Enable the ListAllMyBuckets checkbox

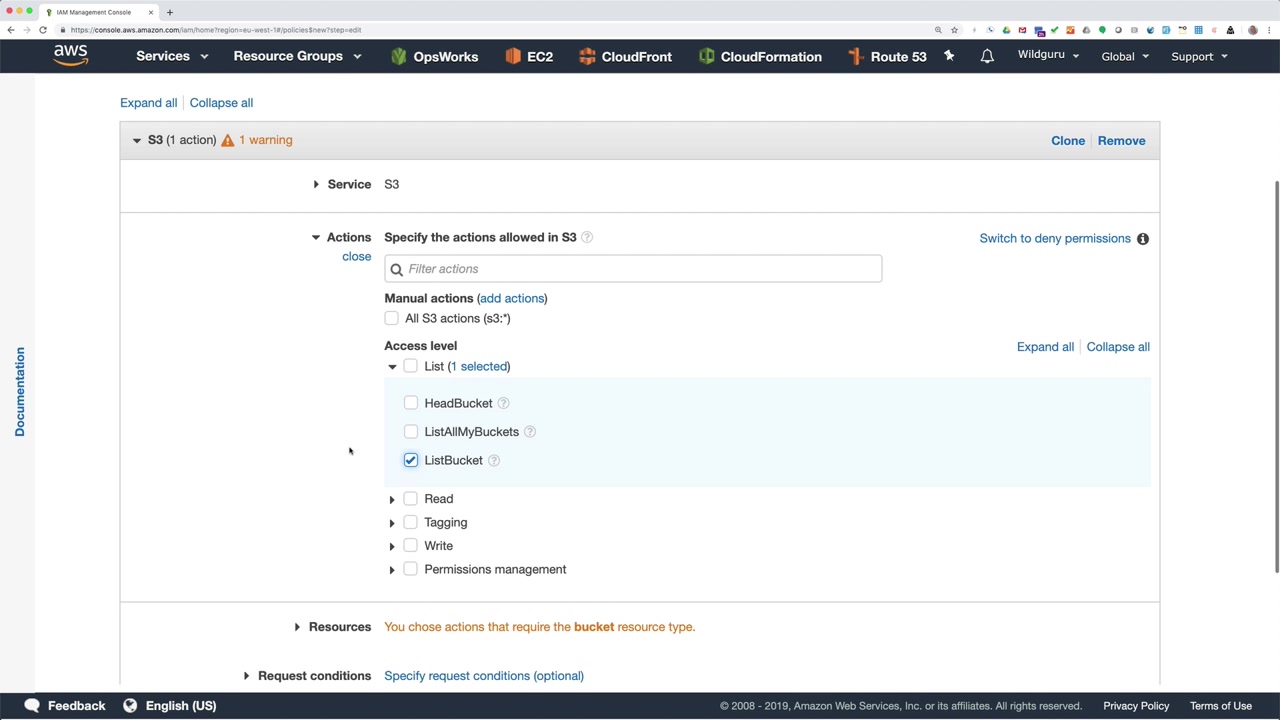pos(411,432)
